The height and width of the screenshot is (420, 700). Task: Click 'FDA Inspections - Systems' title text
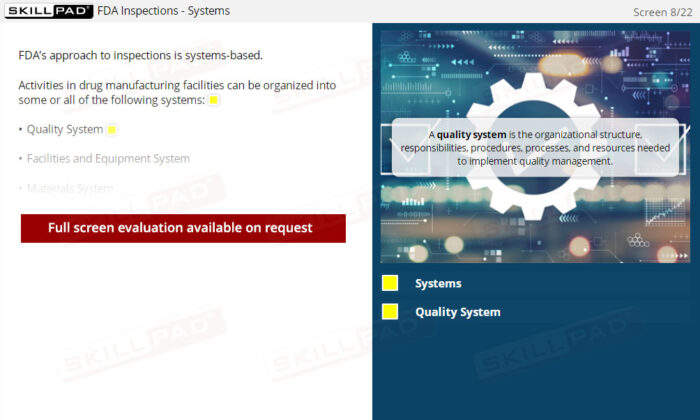(163, 11)
